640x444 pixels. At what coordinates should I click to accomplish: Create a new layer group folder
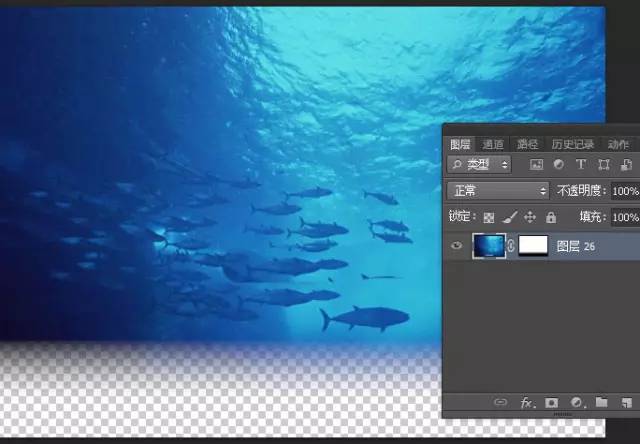click(x=601, y=403)
